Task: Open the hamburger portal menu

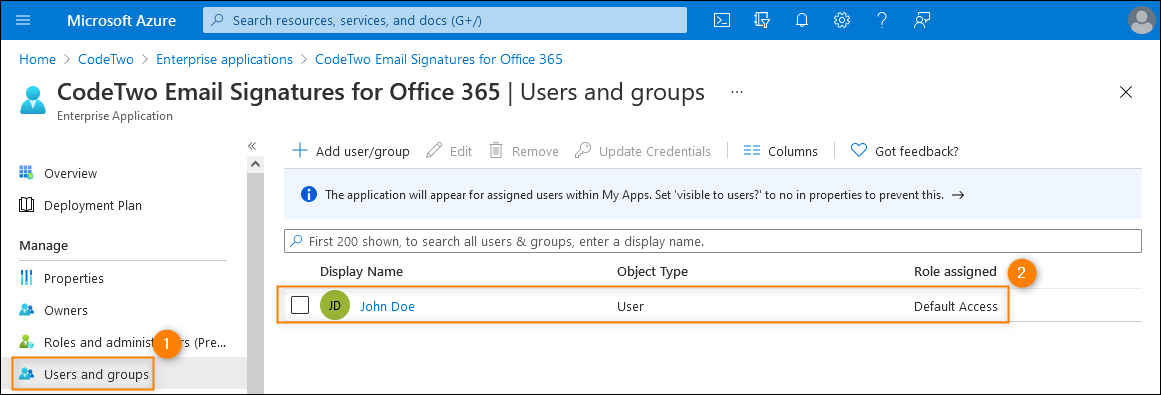Action: tap(23, 20)
